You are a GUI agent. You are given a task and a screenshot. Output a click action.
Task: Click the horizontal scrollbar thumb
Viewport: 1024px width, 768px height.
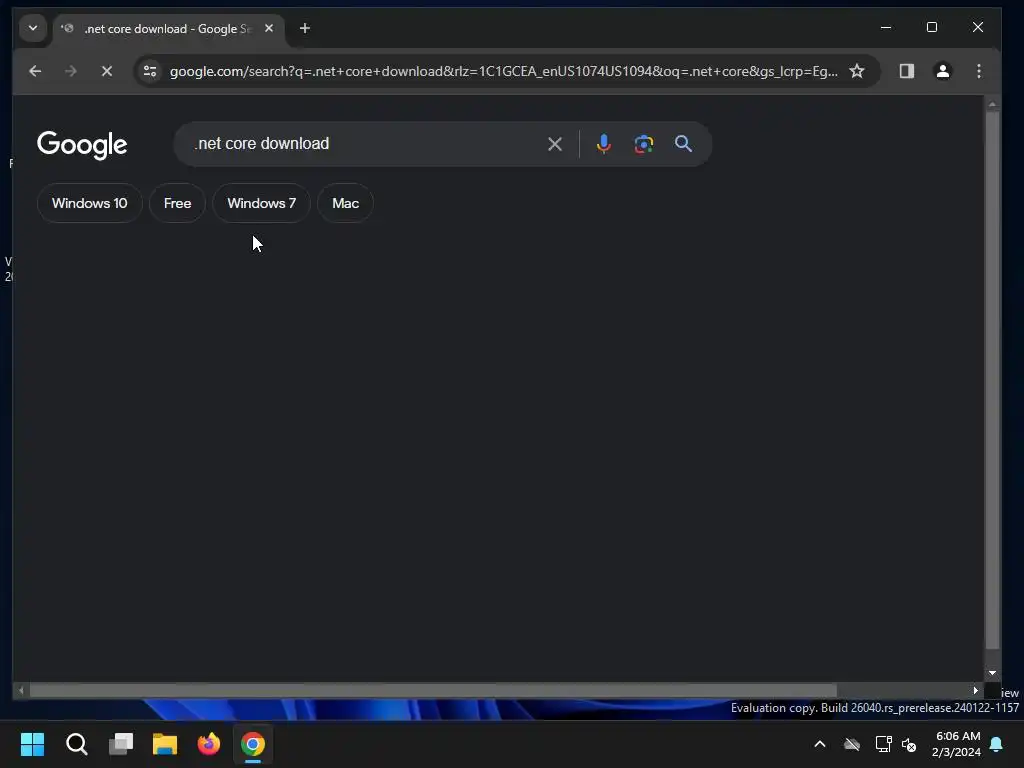coord(433,690)
